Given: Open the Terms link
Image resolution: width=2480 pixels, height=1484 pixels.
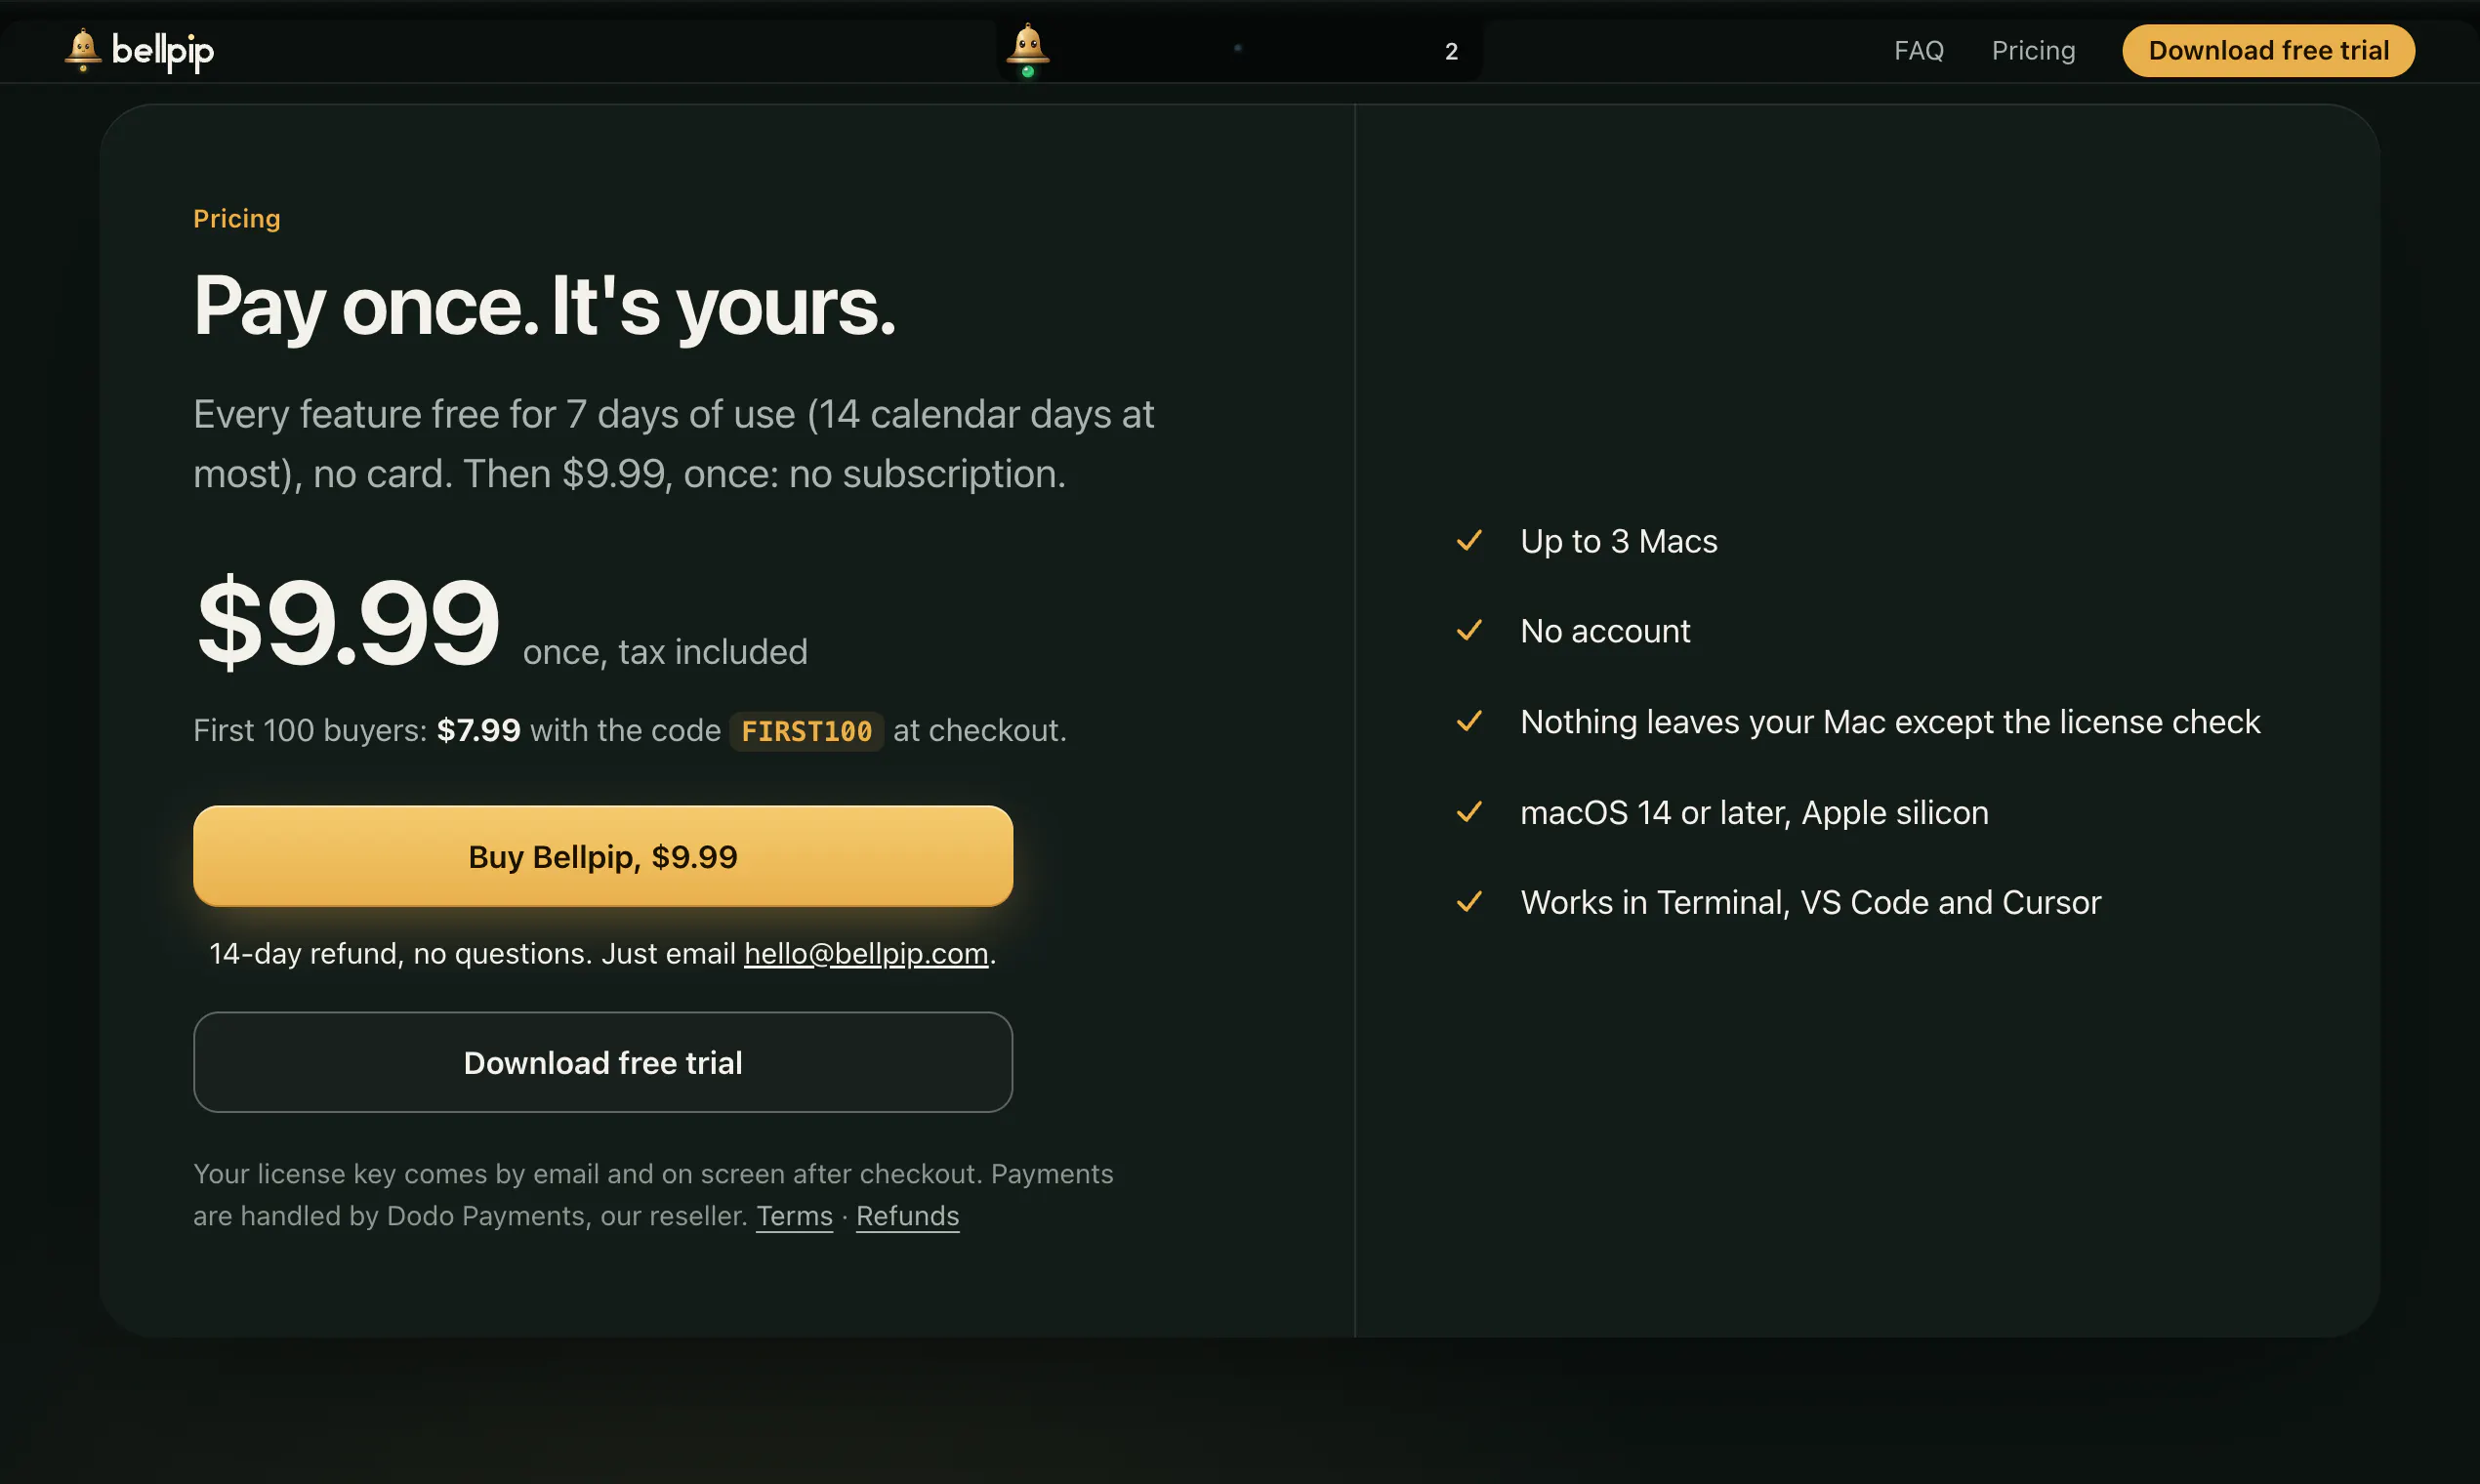Looking at the screenshot, I should (794, 1216).
